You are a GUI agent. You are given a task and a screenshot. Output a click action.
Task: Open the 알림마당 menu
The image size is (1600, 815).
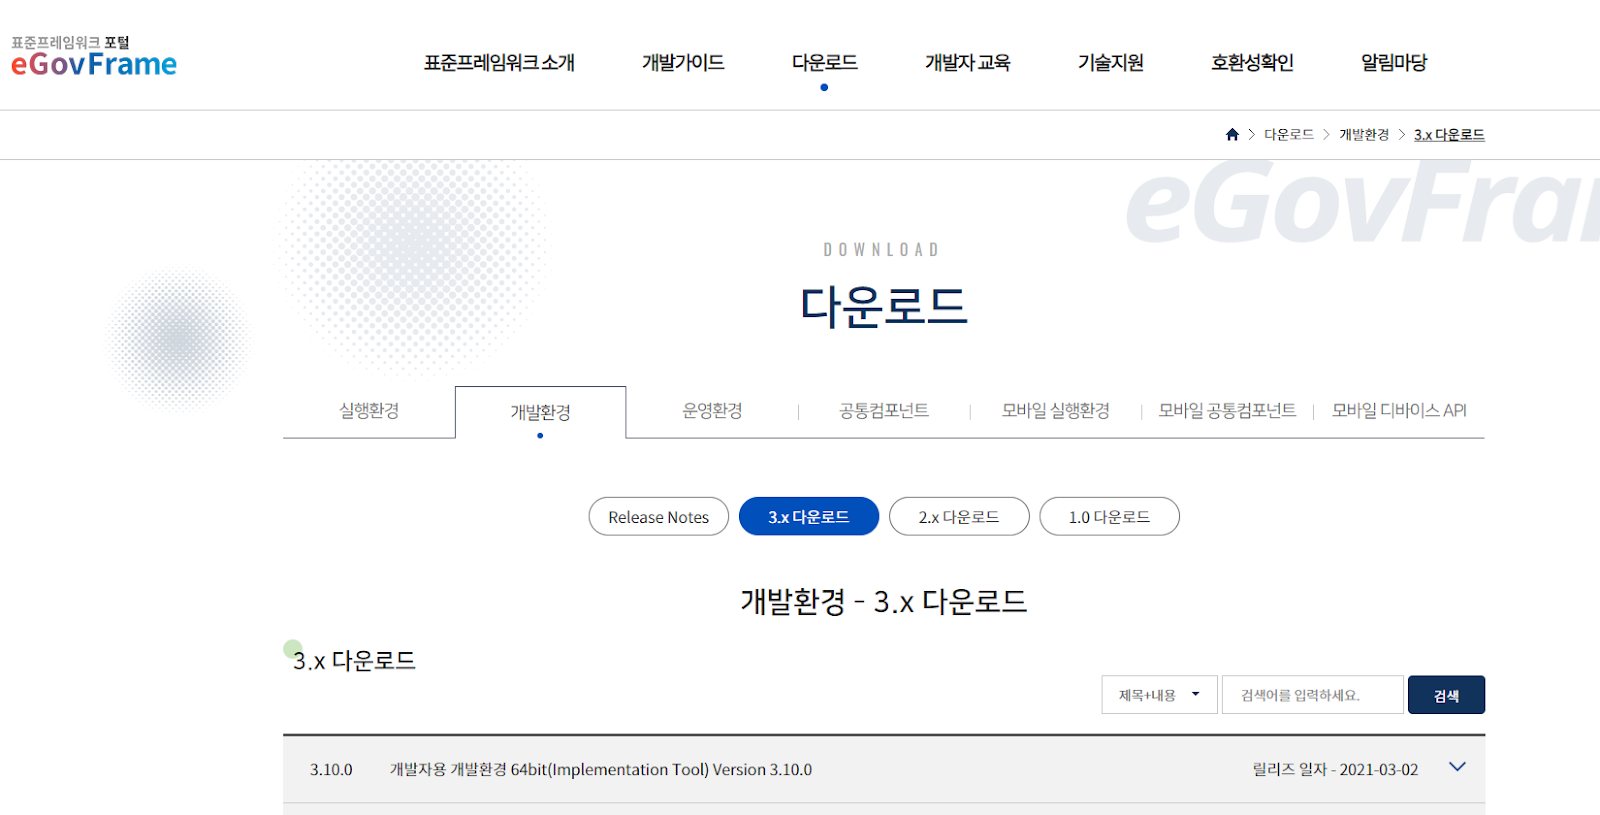(1394, 63)
